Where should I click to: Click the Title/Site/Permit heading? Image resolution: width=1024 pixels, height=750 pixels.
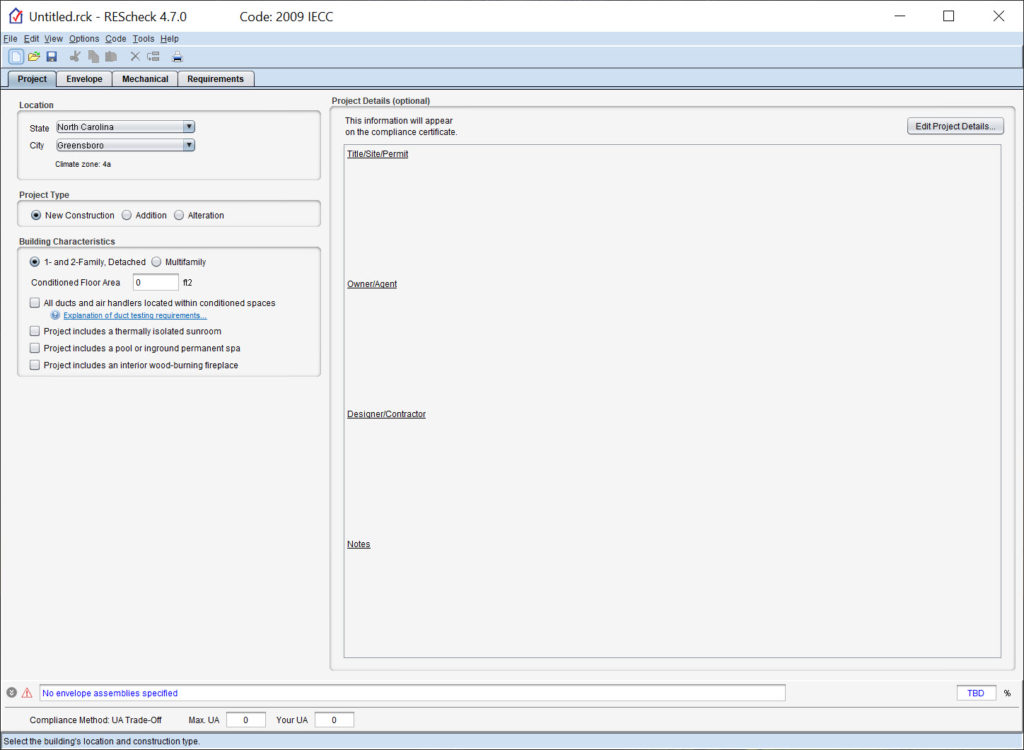coord(377,154)
